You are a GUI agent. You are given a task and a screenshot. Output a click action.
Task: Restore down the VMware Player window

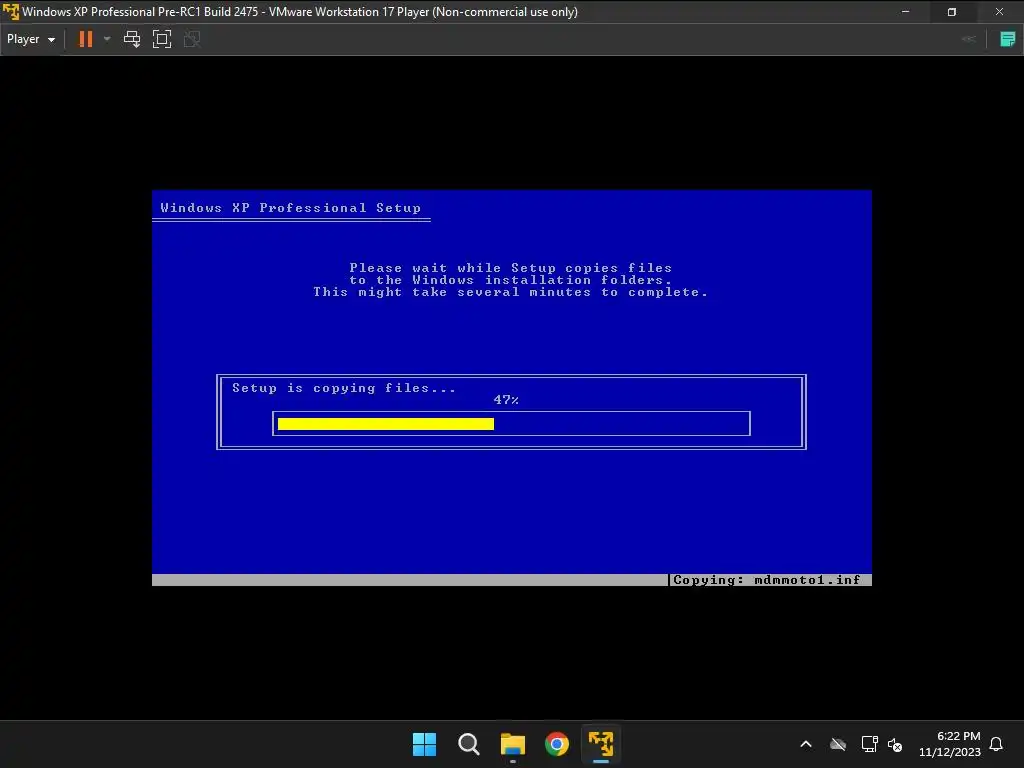(x=952, y=12)
